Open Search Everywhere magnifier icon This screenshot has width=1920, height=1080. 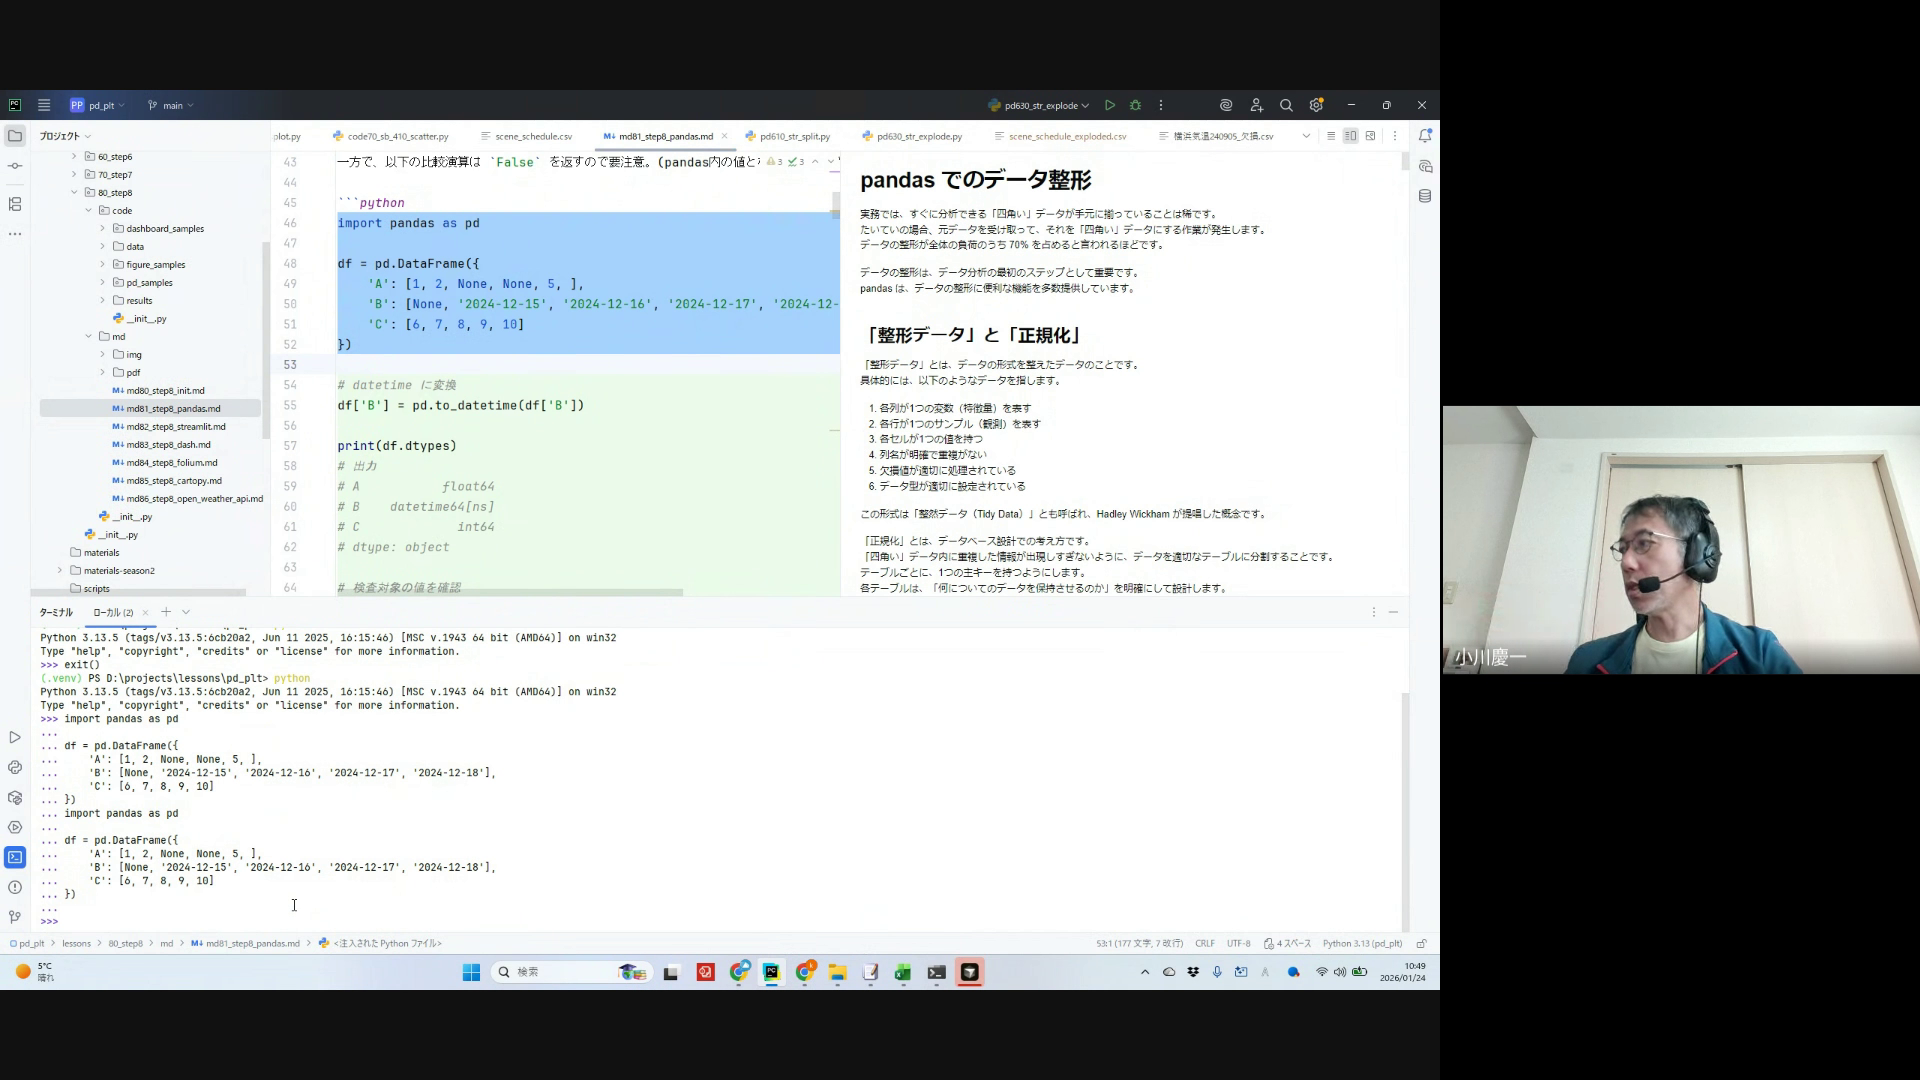coord(1286,105)
